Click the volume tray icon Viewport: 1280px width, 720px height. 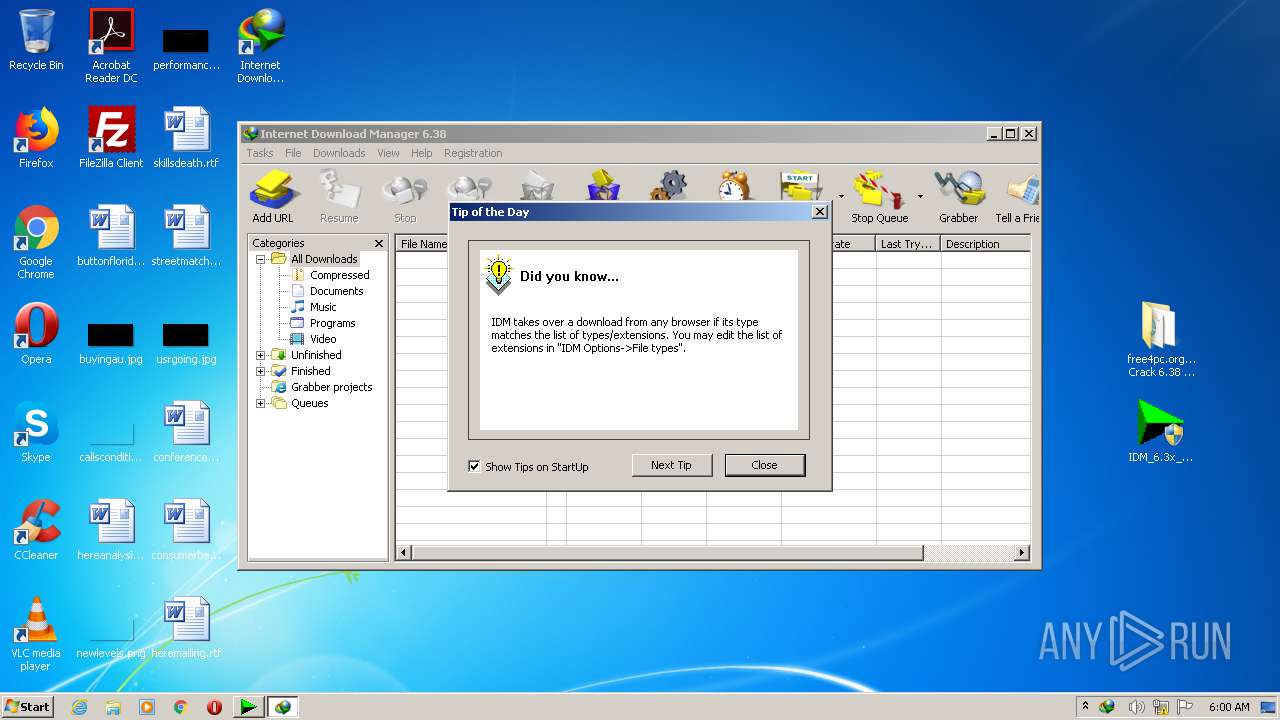(1137, 707)
